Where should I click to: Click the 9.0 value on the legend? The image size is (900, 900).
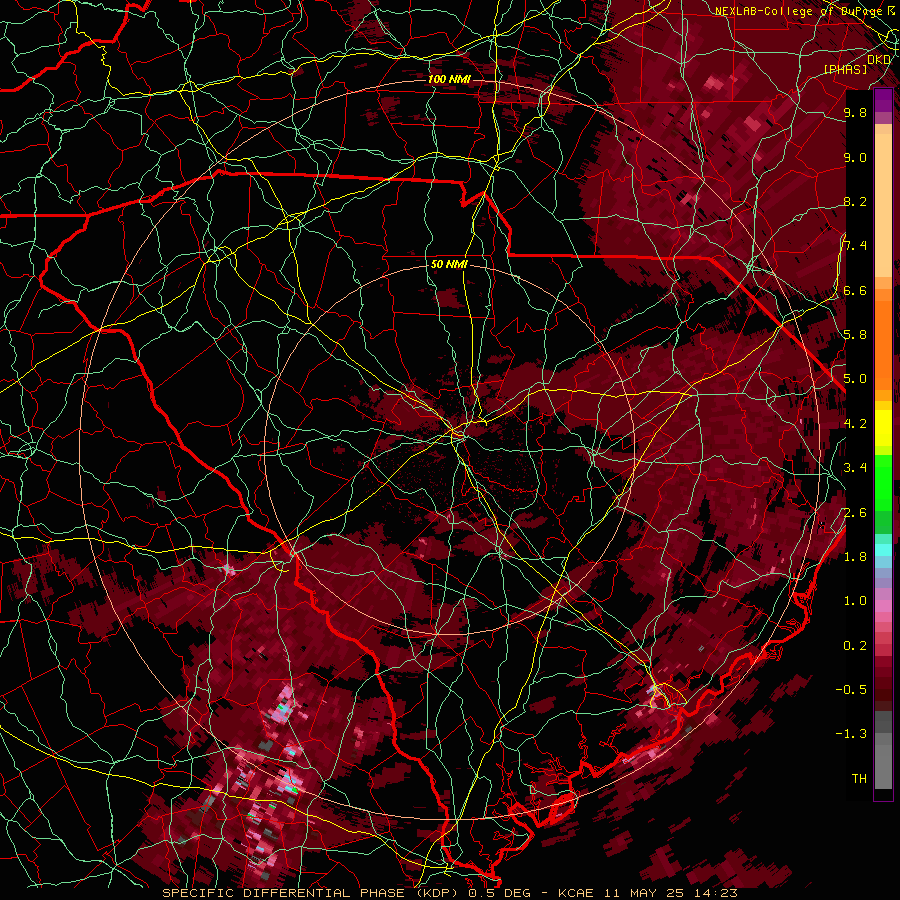point(855,157)
